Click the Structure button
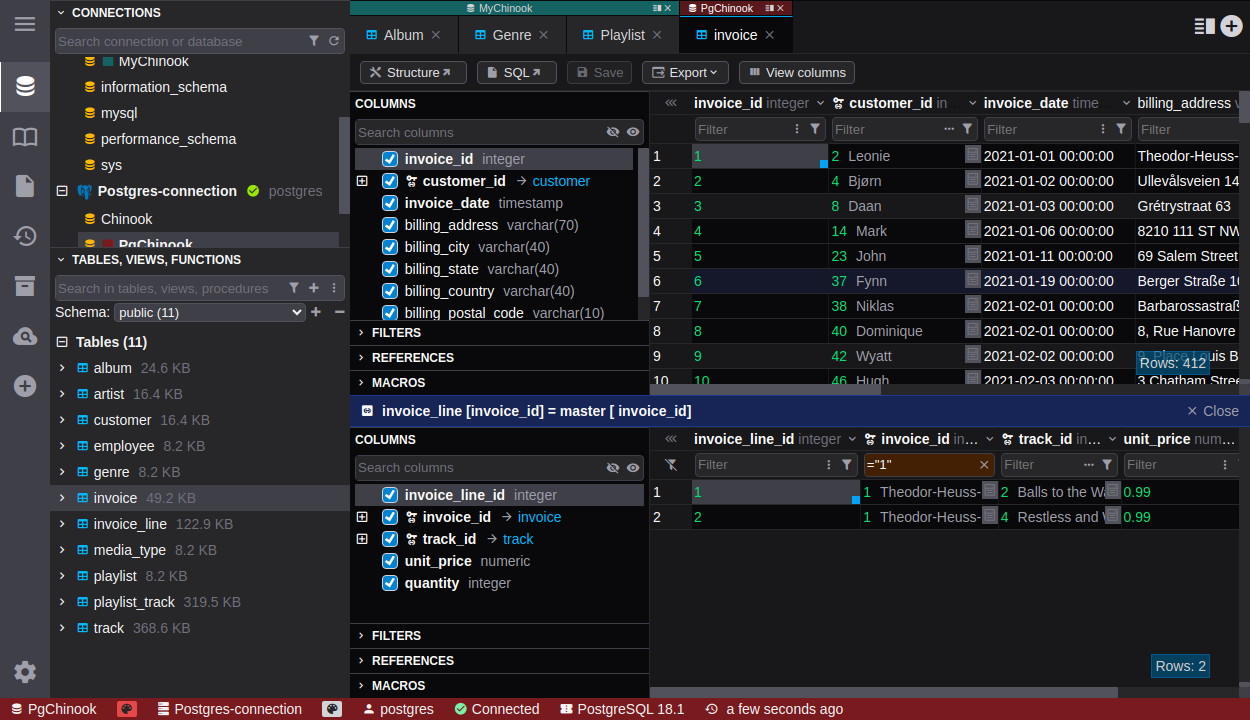The image size is (1250, 720). click(412, 72)
